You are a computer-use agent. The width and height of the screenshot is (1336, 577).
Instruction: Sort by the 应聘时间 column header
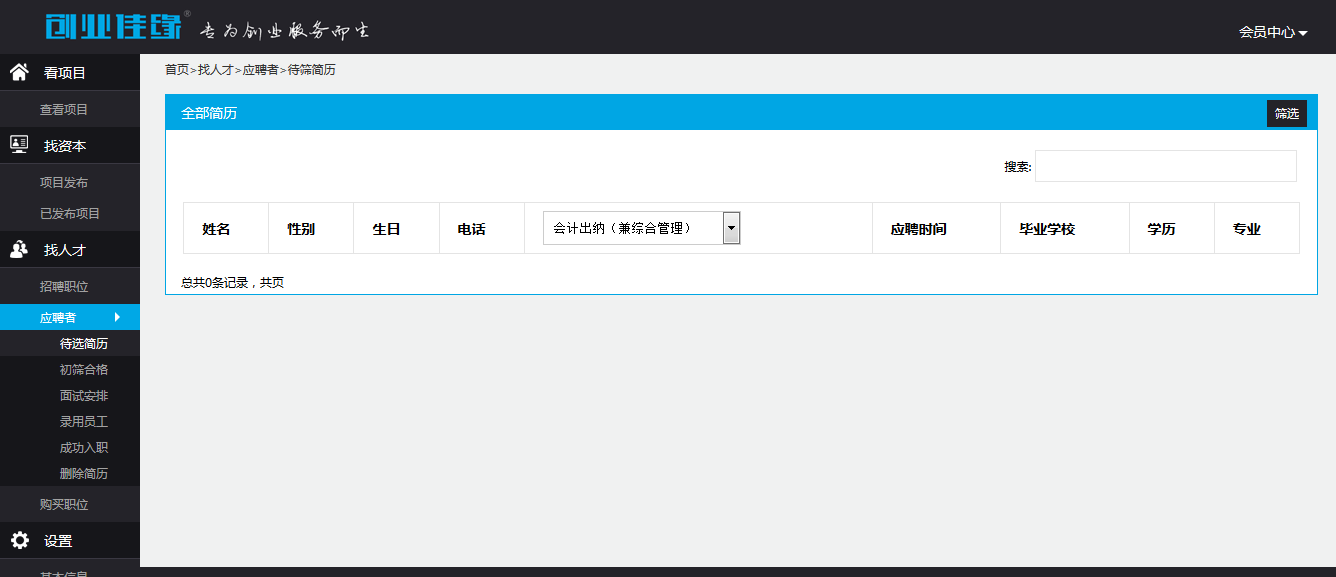(x=918, y=229)
